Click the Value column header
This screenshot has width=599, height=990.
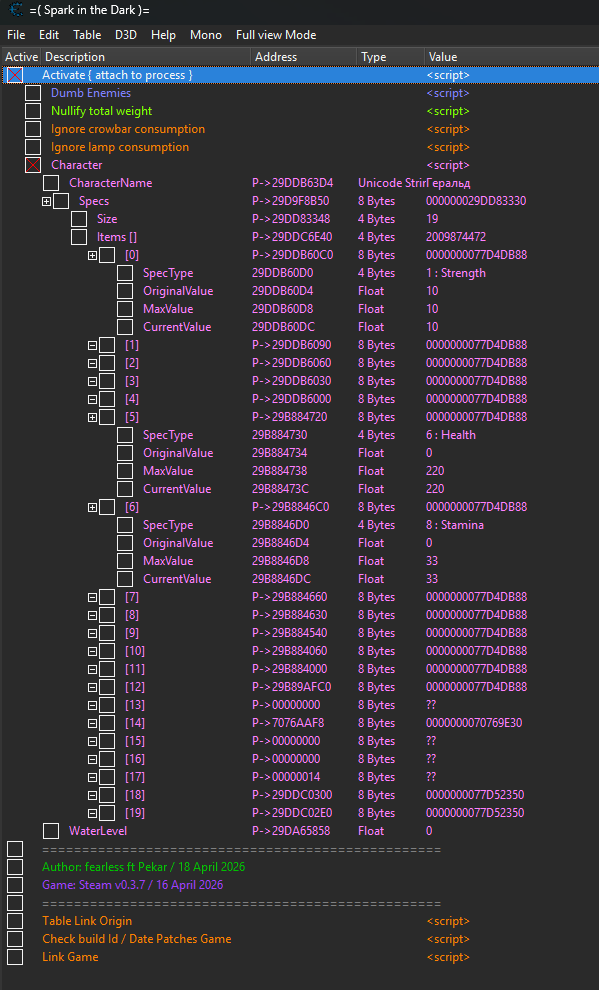click(511, 57)
